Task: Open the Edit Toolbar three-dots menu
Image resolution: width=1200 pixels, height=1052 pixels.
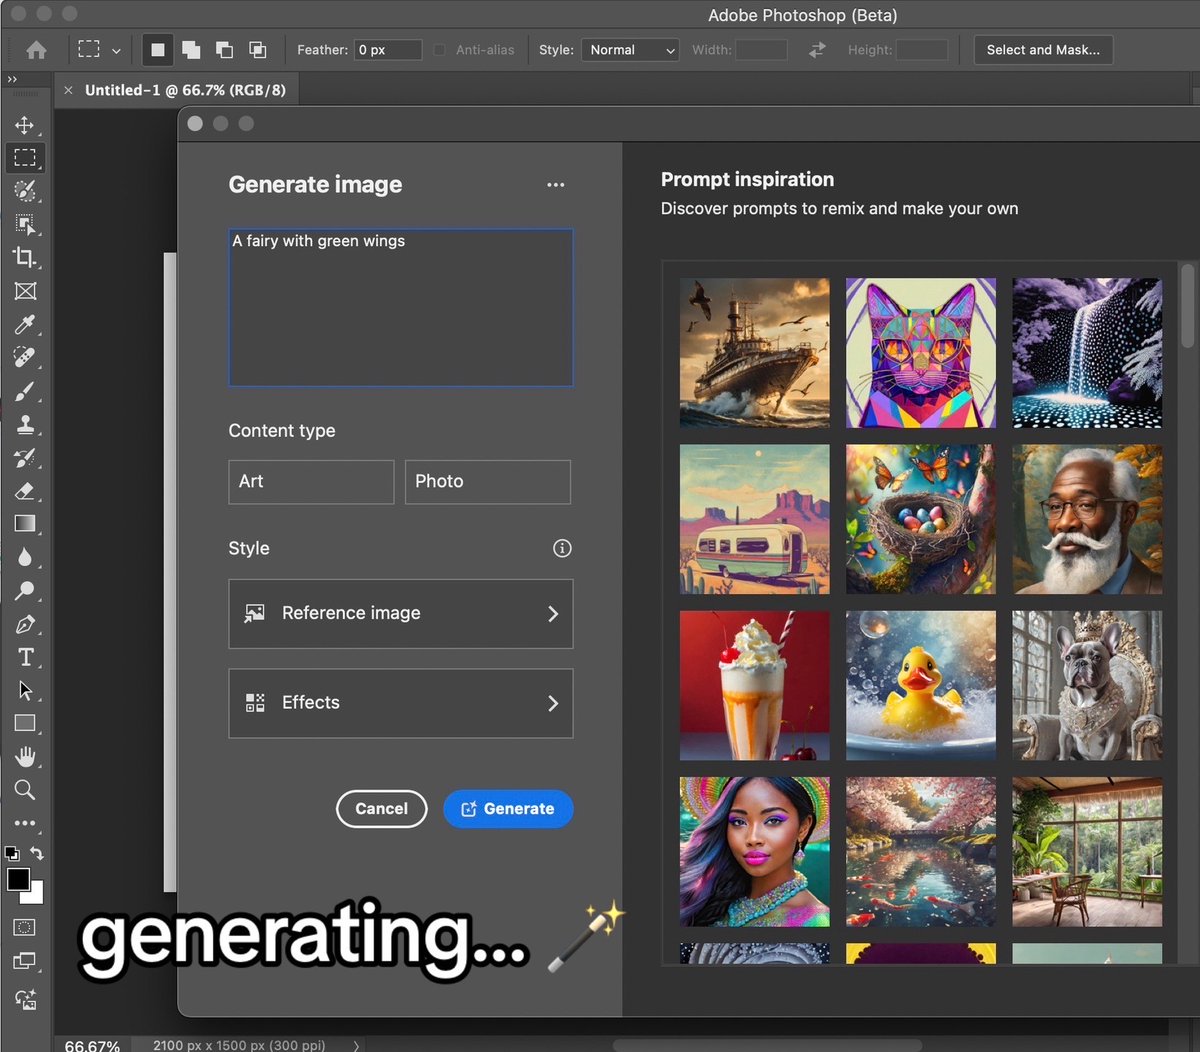Action: coord(25,823)
